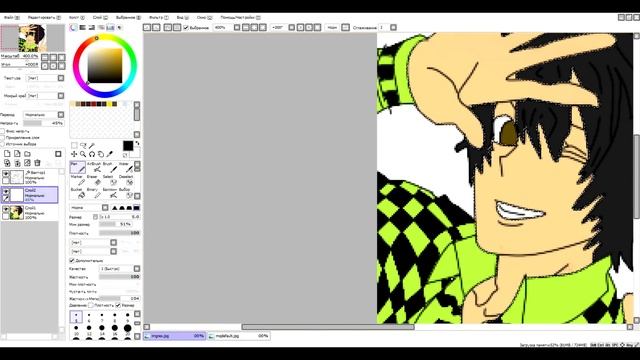Open the Layer menu
Image resolution: width=640 pixels, height=360 pixels.
(x=100, y=18)
